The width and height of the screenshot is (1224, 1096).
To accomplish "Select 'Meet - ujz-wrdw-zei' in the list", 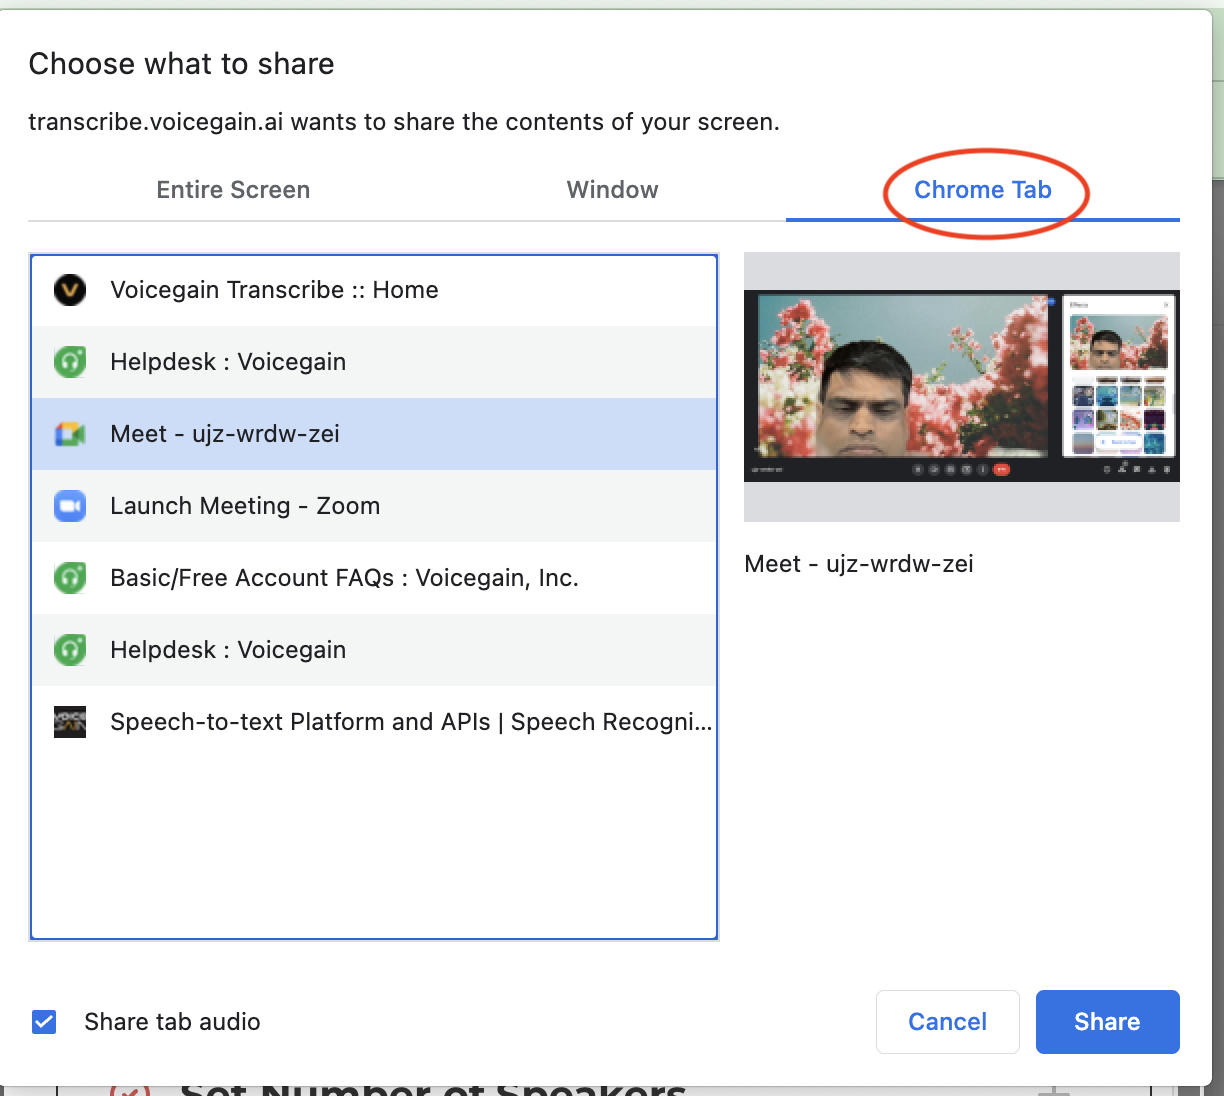I will [x=374, y=434].
